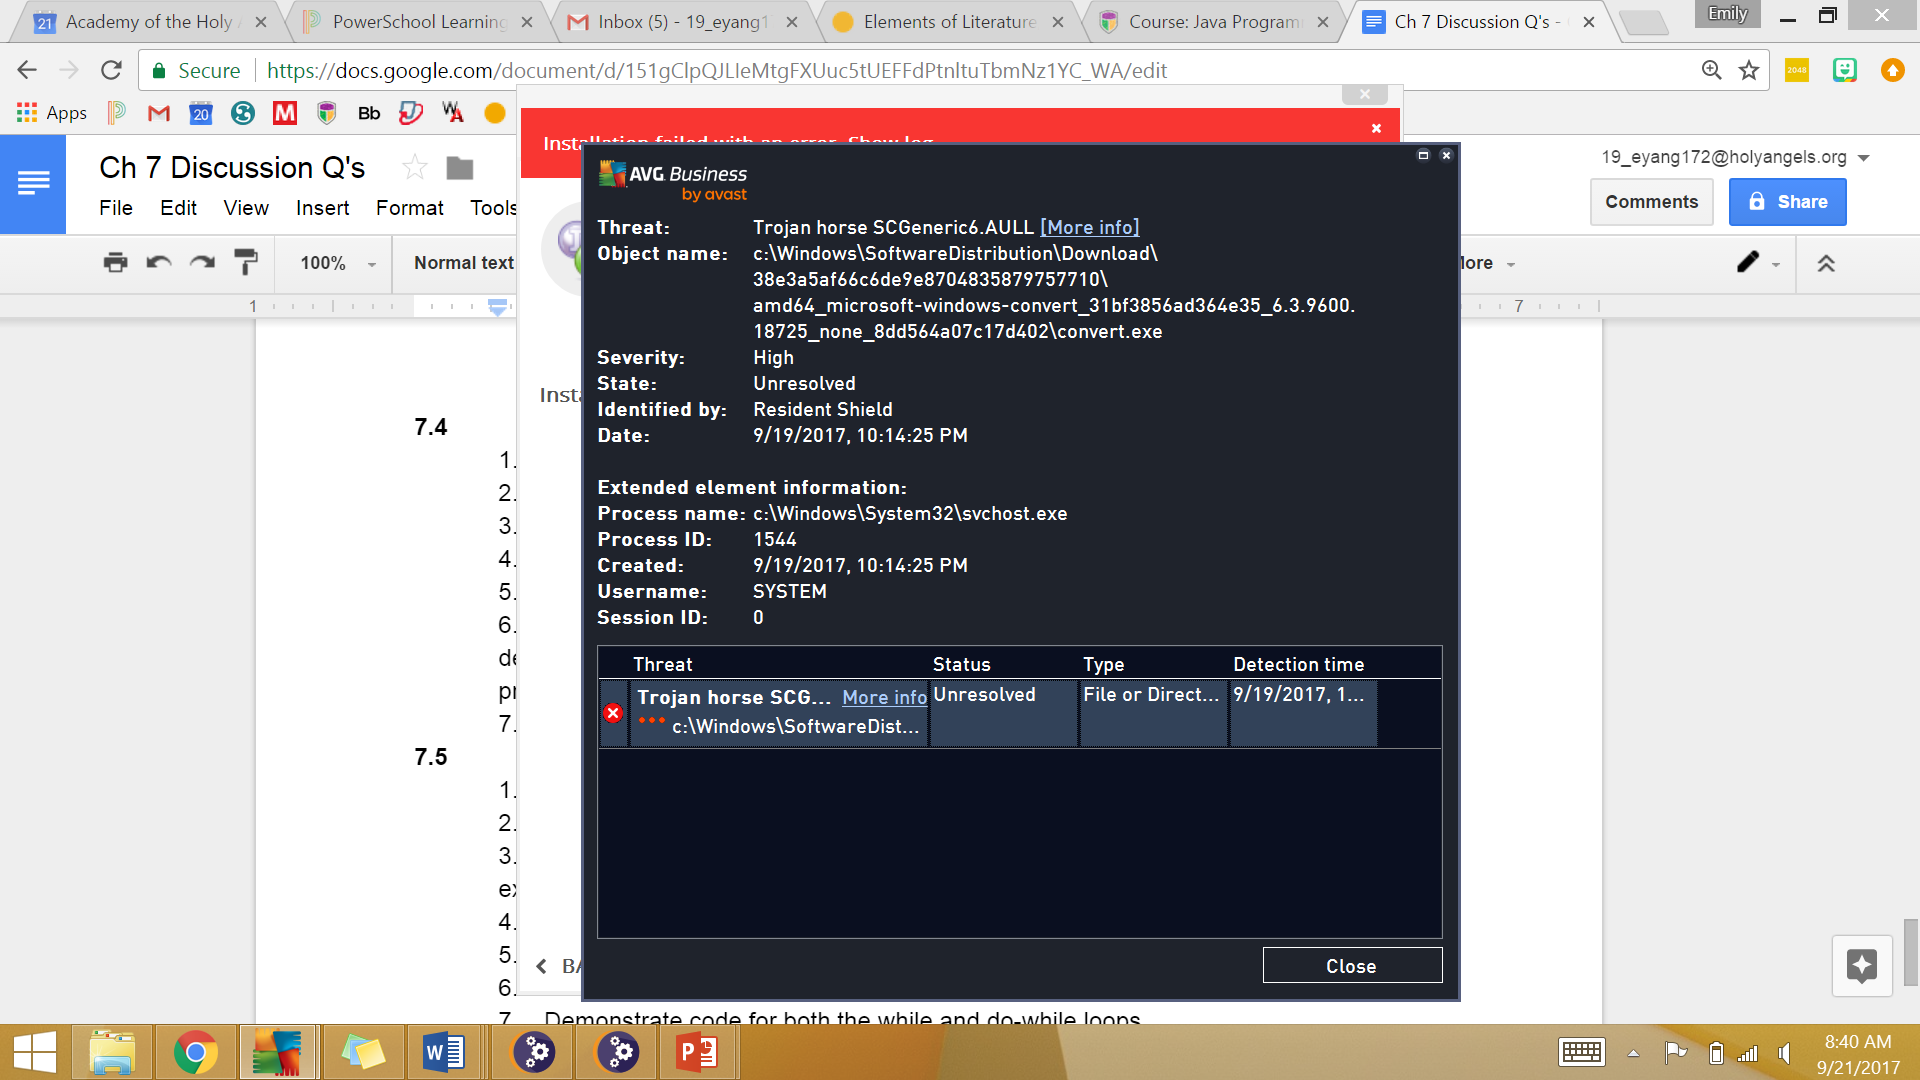Open the calendar bookmark showing 20
Image resolution: width=1920 pixels, height=1080 pixels.
pyautogui.click(x=201, y=113)
